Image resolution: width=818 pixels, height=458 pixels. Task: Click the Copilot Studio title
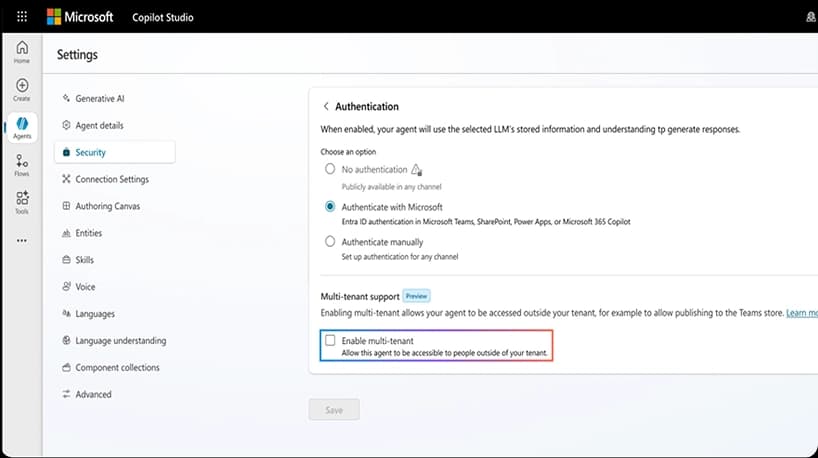coord(163,17)
